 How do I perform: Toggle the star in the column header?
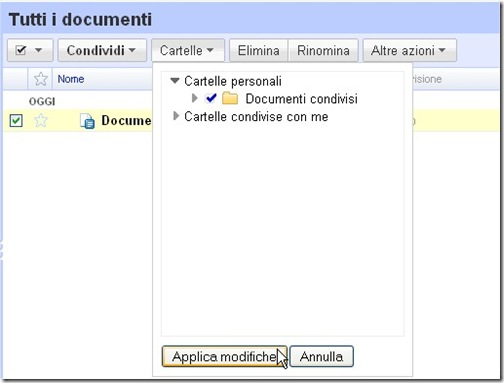click(41, 79)
